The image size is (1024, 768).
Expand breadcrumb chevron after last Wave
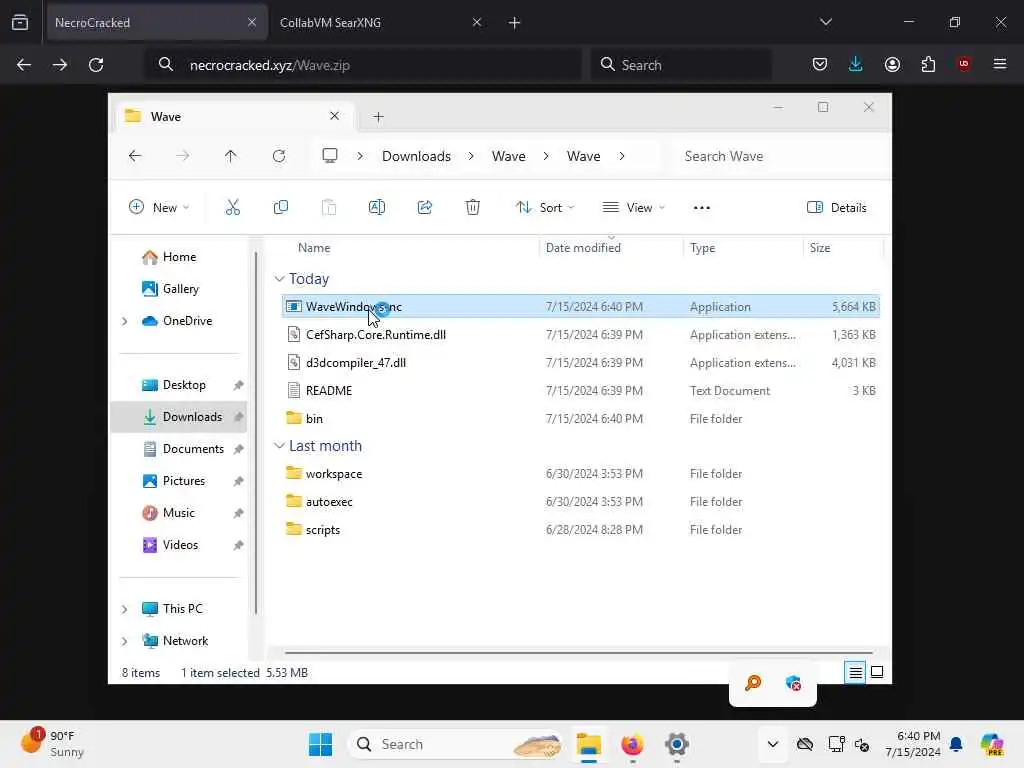(x=622, y=156)
